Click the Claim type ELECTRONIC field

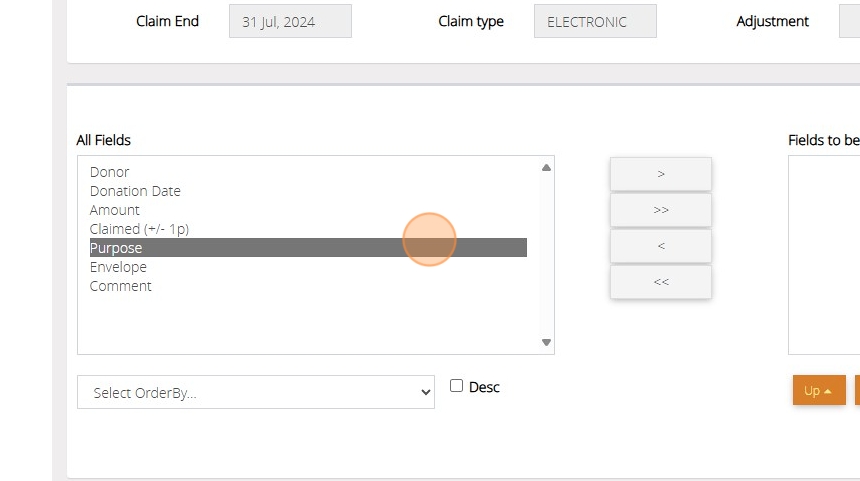(595, 21)
